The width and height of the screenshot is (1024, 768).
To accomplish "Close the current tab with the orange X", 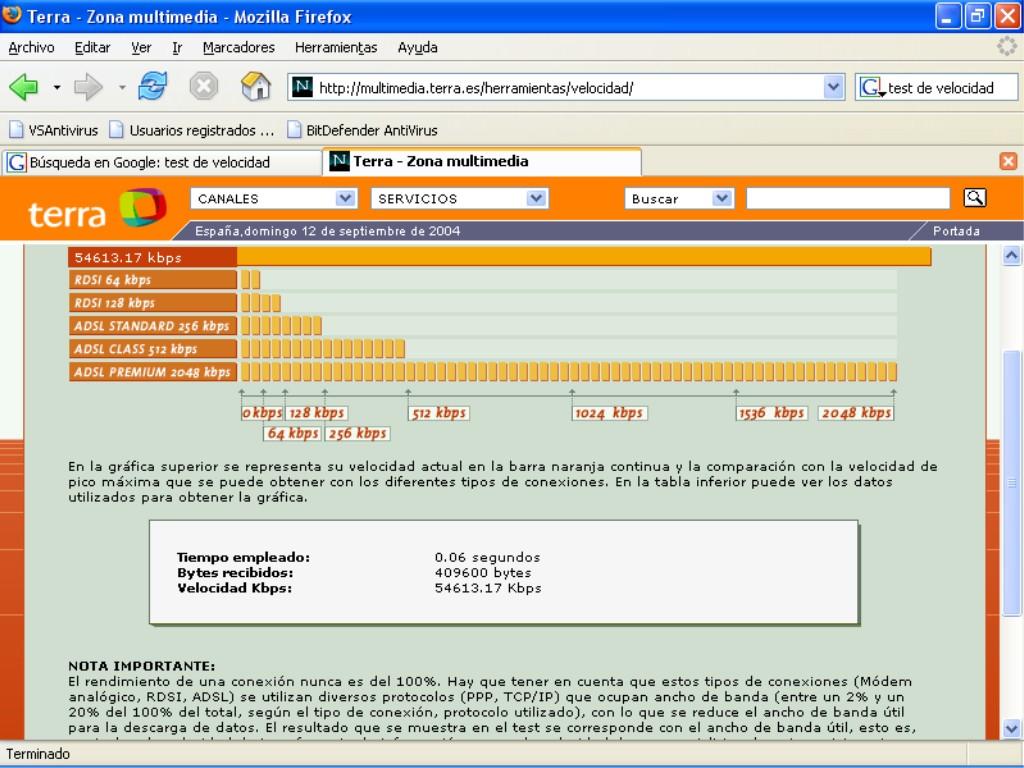I will tap(1008, 161).
